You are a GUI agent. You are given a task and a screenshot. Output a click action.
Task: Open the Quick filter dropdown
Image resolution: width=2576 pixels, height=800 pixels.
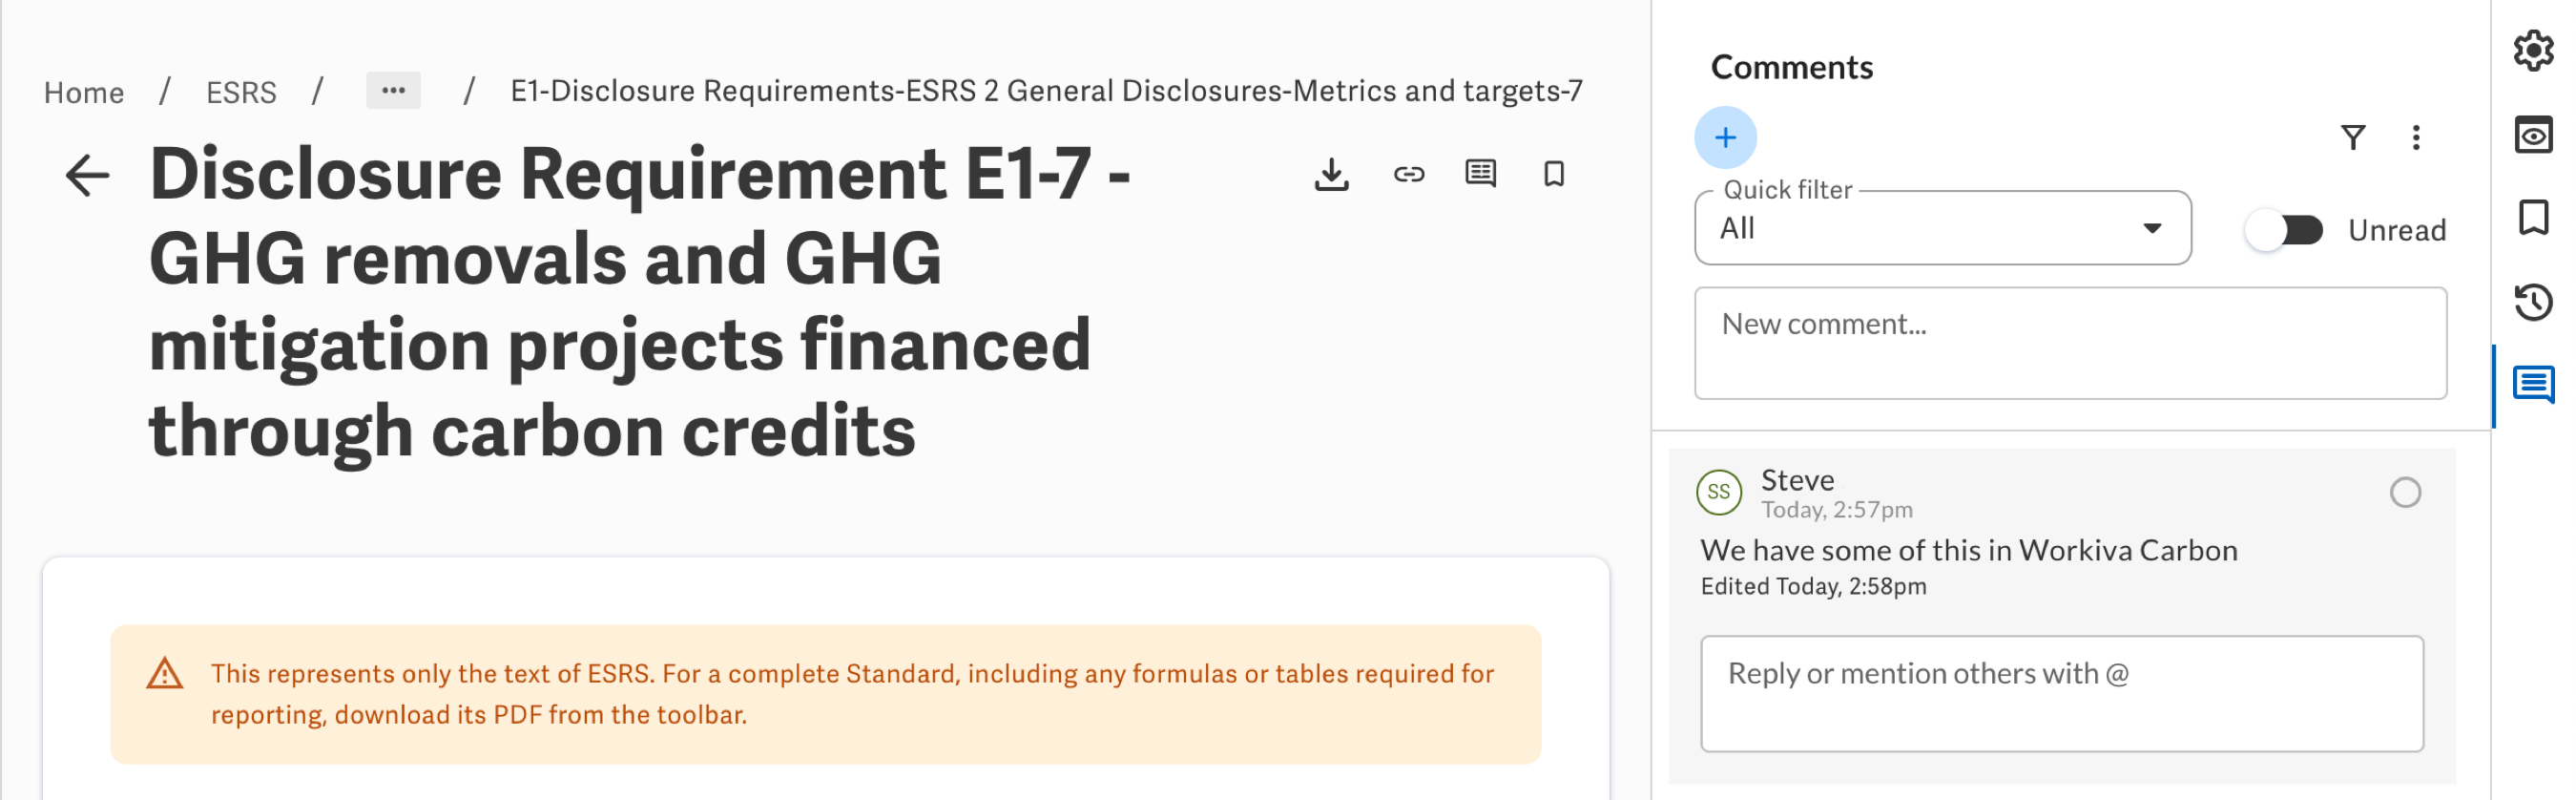point(1942,229)
